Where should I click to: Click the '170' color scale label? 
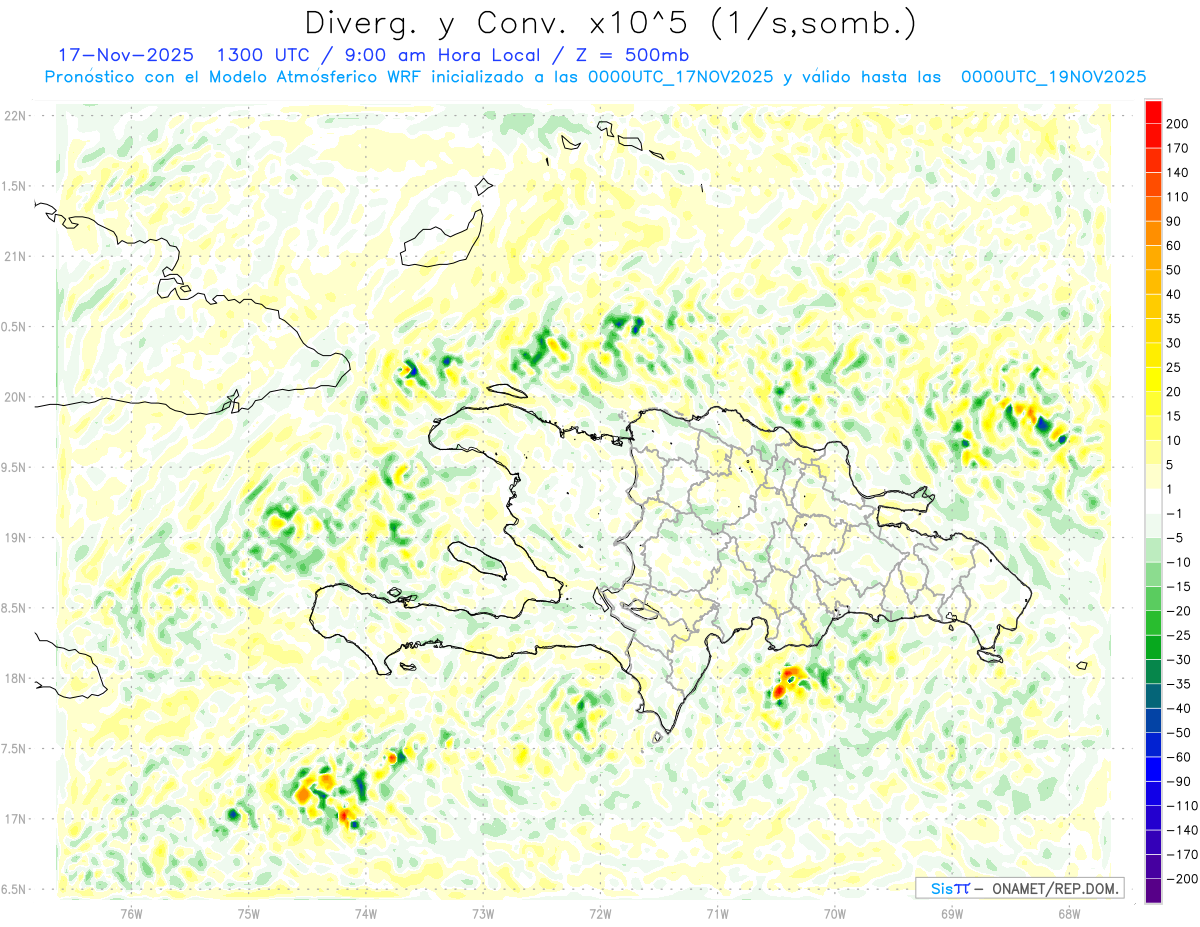coord(1177,149)
